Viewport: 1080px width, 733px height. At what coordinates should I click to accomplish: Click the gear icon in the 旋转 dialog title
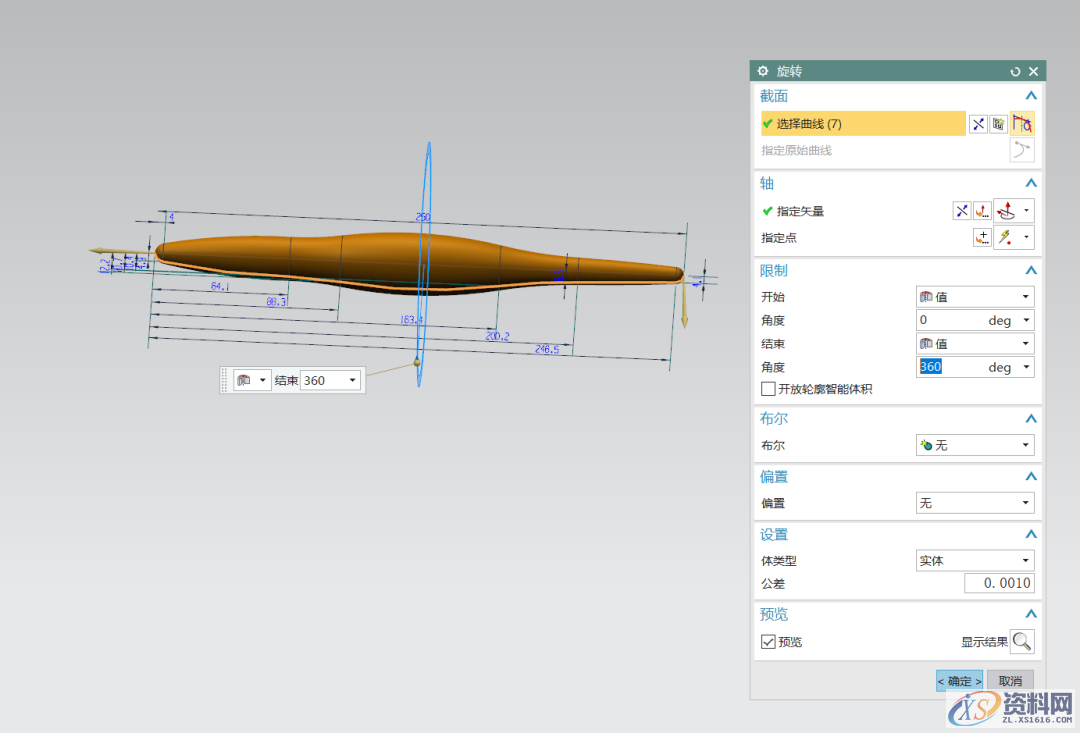[763, 71]
